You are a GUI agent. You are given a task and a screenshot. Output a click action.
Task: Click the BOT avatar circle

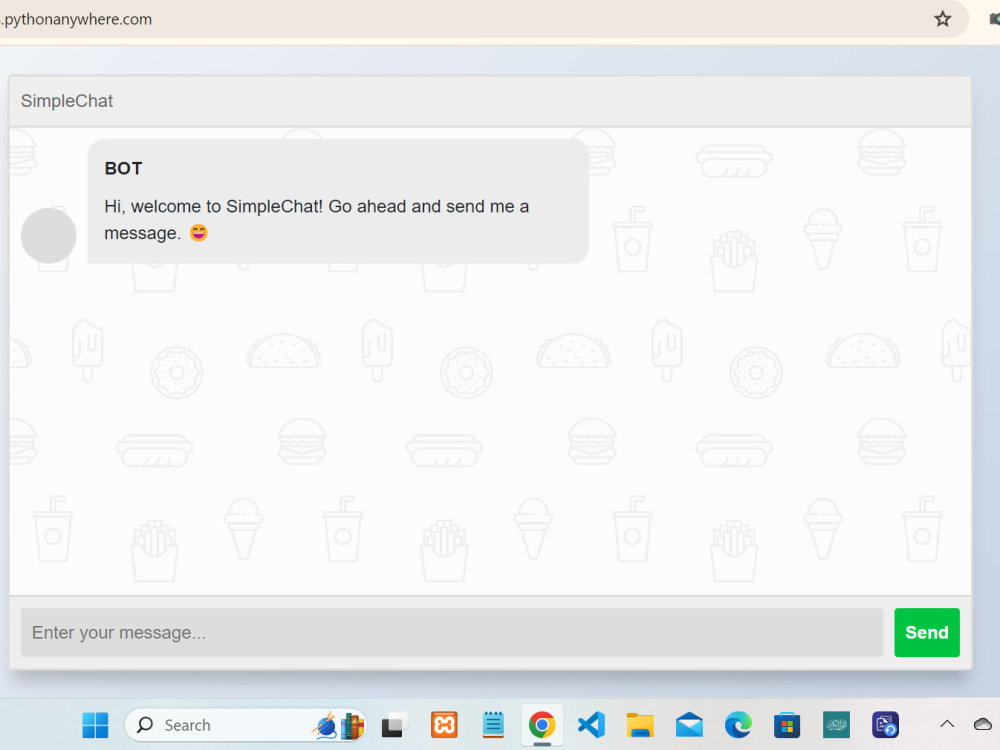click(x=48, y=235)
